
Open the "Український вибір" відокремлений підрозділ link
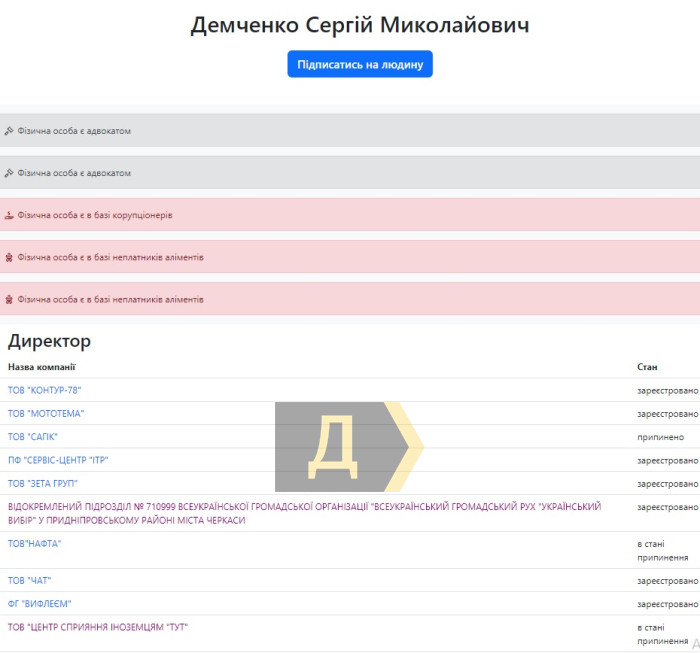tap(304, 513)
